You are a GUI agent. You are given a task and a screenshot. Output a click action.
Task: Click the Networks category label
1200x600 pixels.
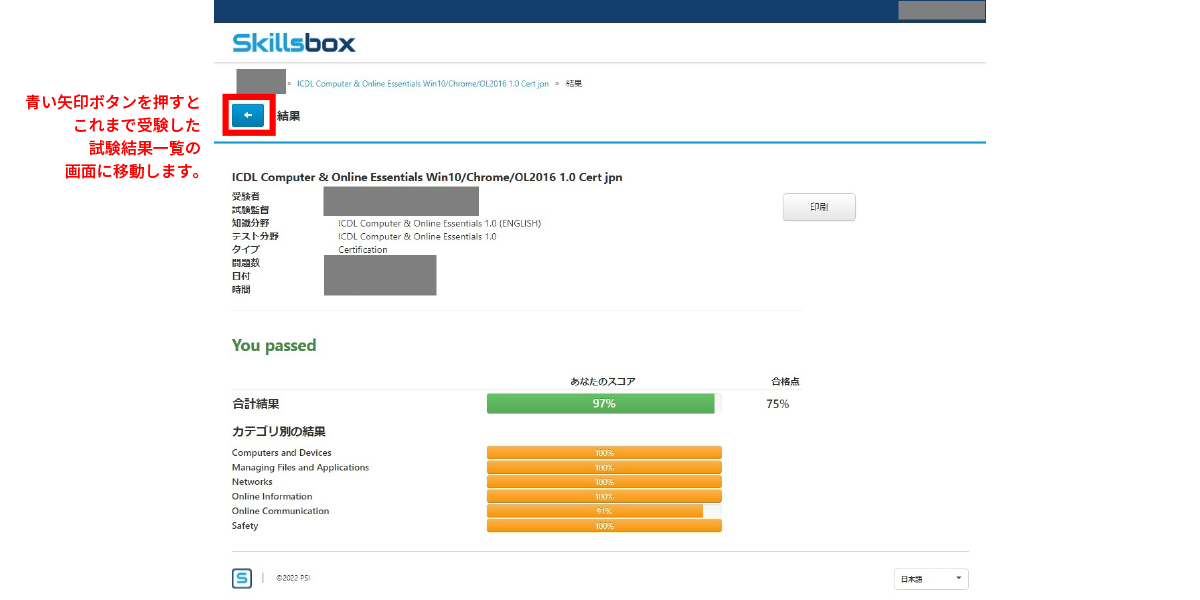pyautogui.click(x=252, y=482)
